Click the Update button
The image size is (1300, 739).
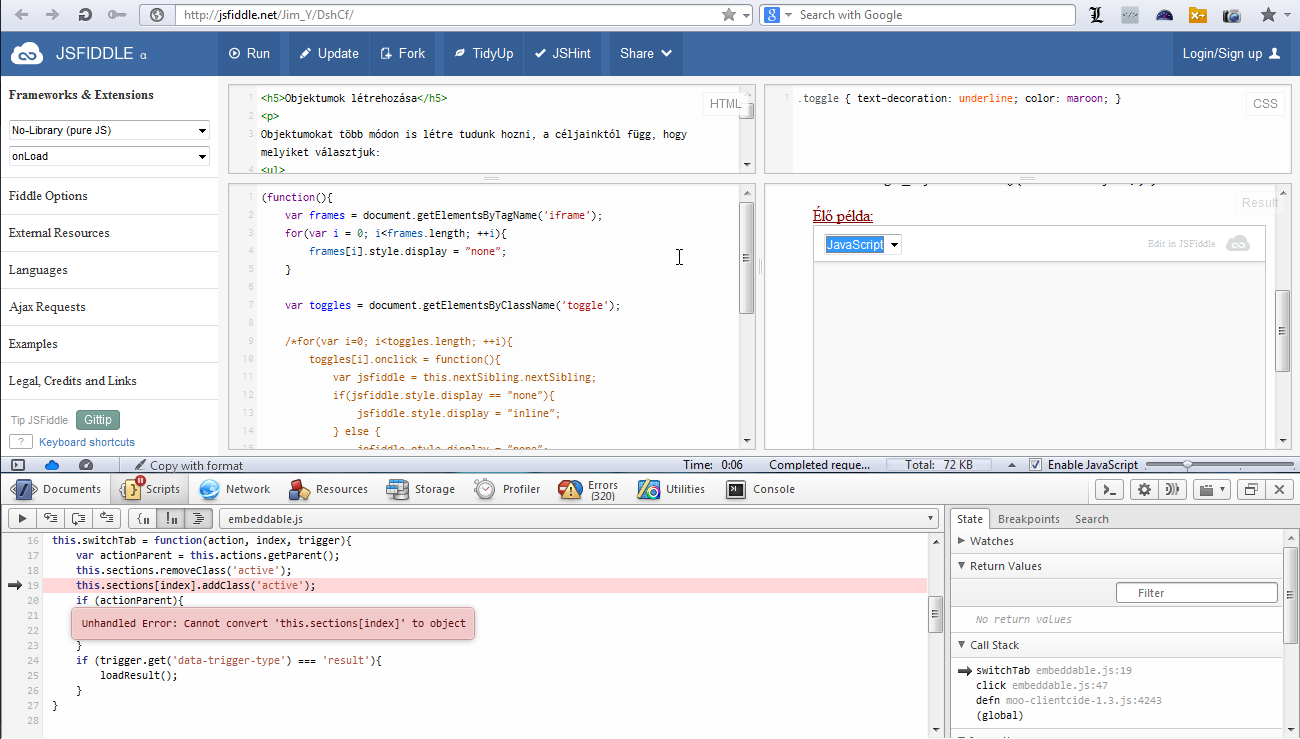coord(329,54)
